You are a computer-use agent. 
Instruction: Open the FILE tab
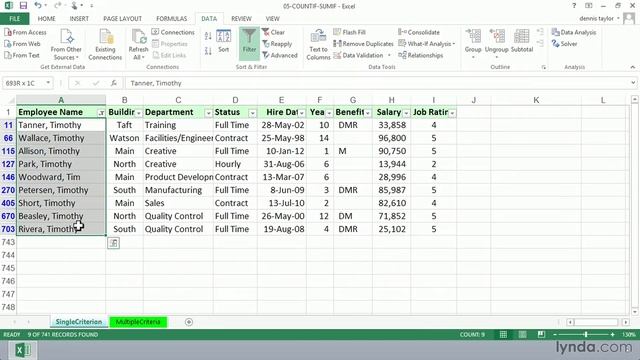point(14,19)
